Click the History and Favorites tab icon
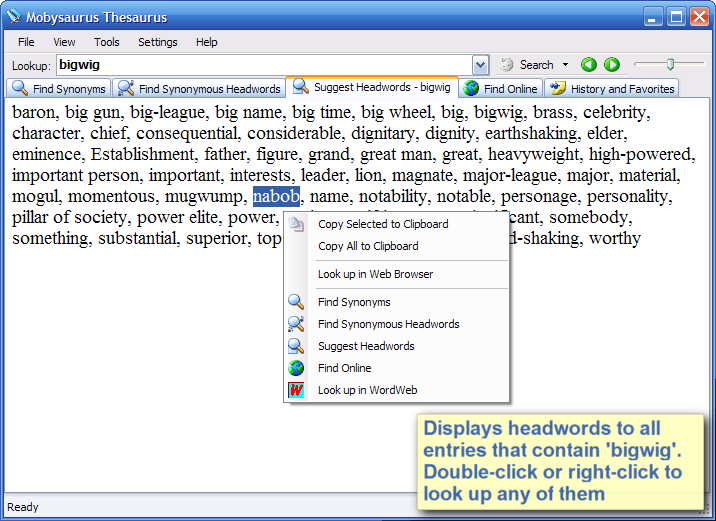 [x=558, y=88]
